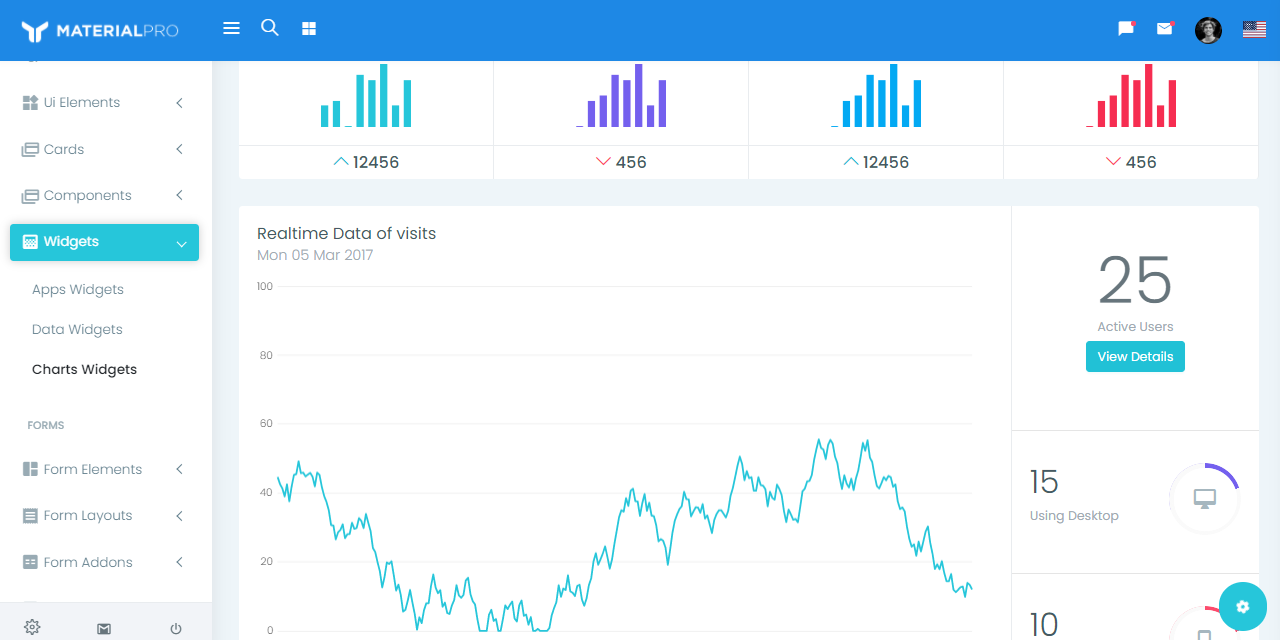Click the user profile avatar
The width and height of the screenshot is (1280, 640).
[1208, 30]
